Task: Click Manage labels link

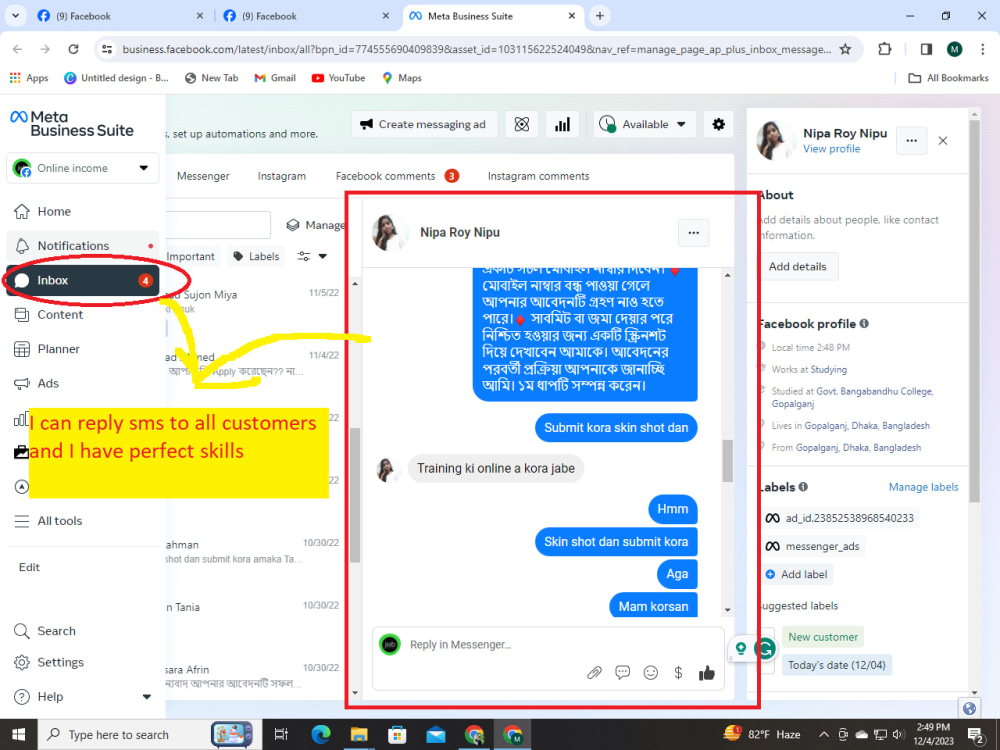Action: click(923, 487)
